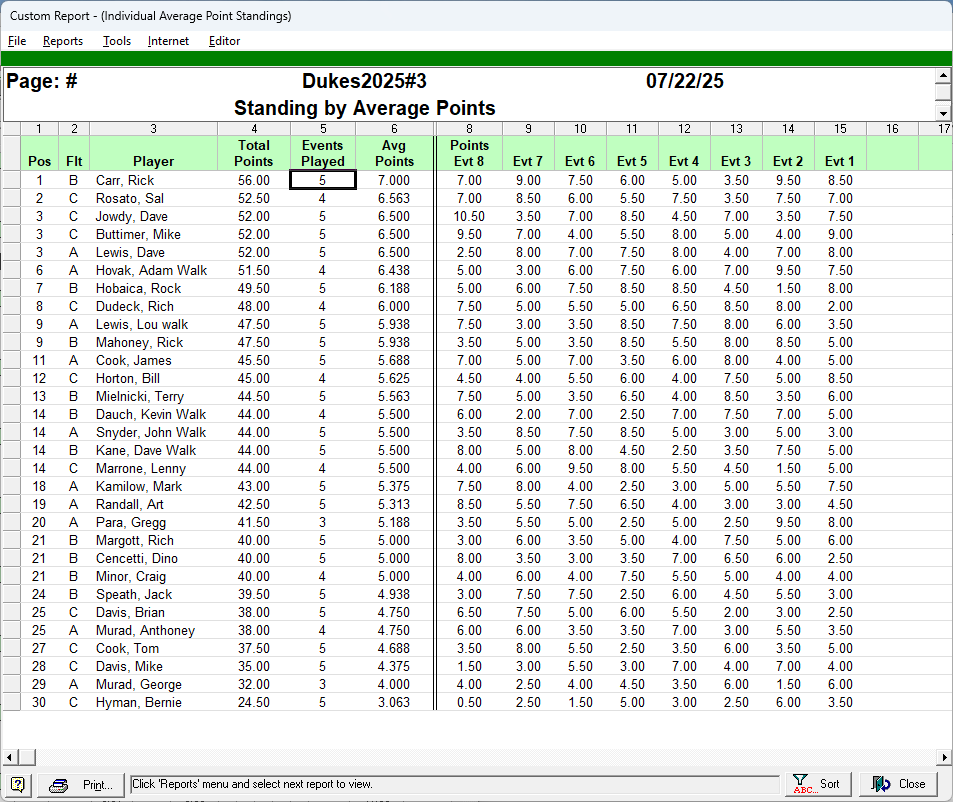Click the horizontal scrollbar right arrow
The height and width of the screenshot is (802, 953).
[x=943, y=757]
